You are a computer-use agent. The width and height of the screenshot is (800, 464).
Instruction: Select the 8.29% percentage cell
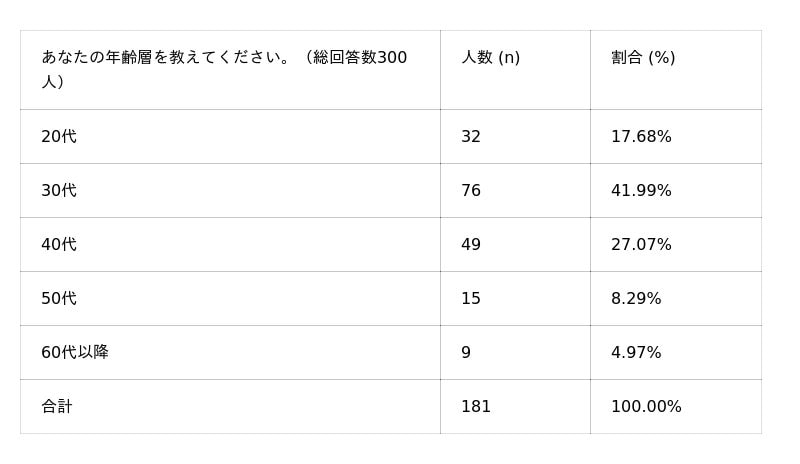(636, 299)
